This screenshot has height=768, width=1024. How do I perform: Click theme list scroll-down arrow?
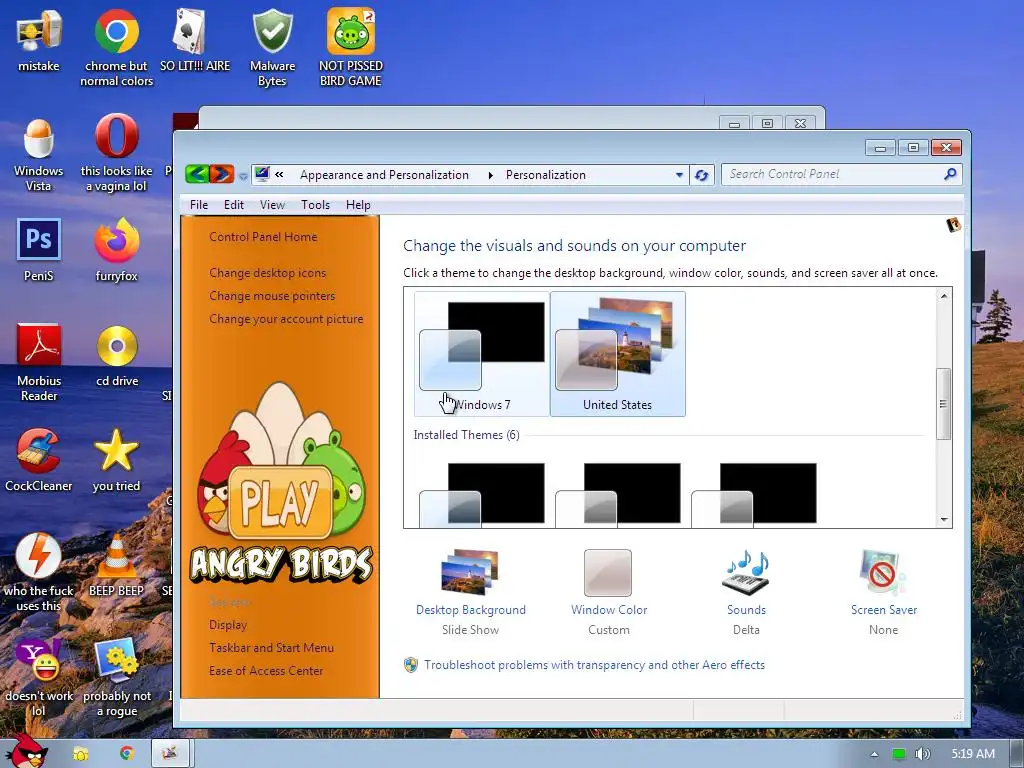coord(944,520)
